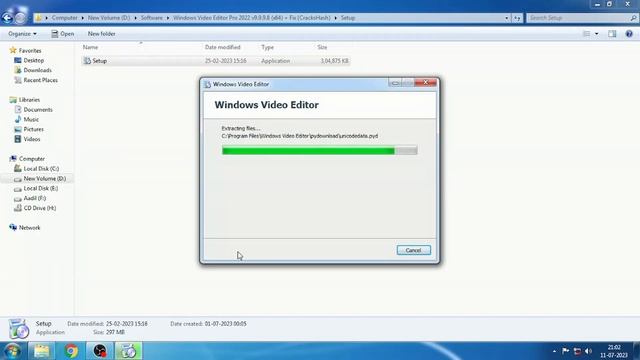Open the screen recorder taskbar app
This screenshot has width=640, height=360.
pyautogui.click(x=100, y=351)
